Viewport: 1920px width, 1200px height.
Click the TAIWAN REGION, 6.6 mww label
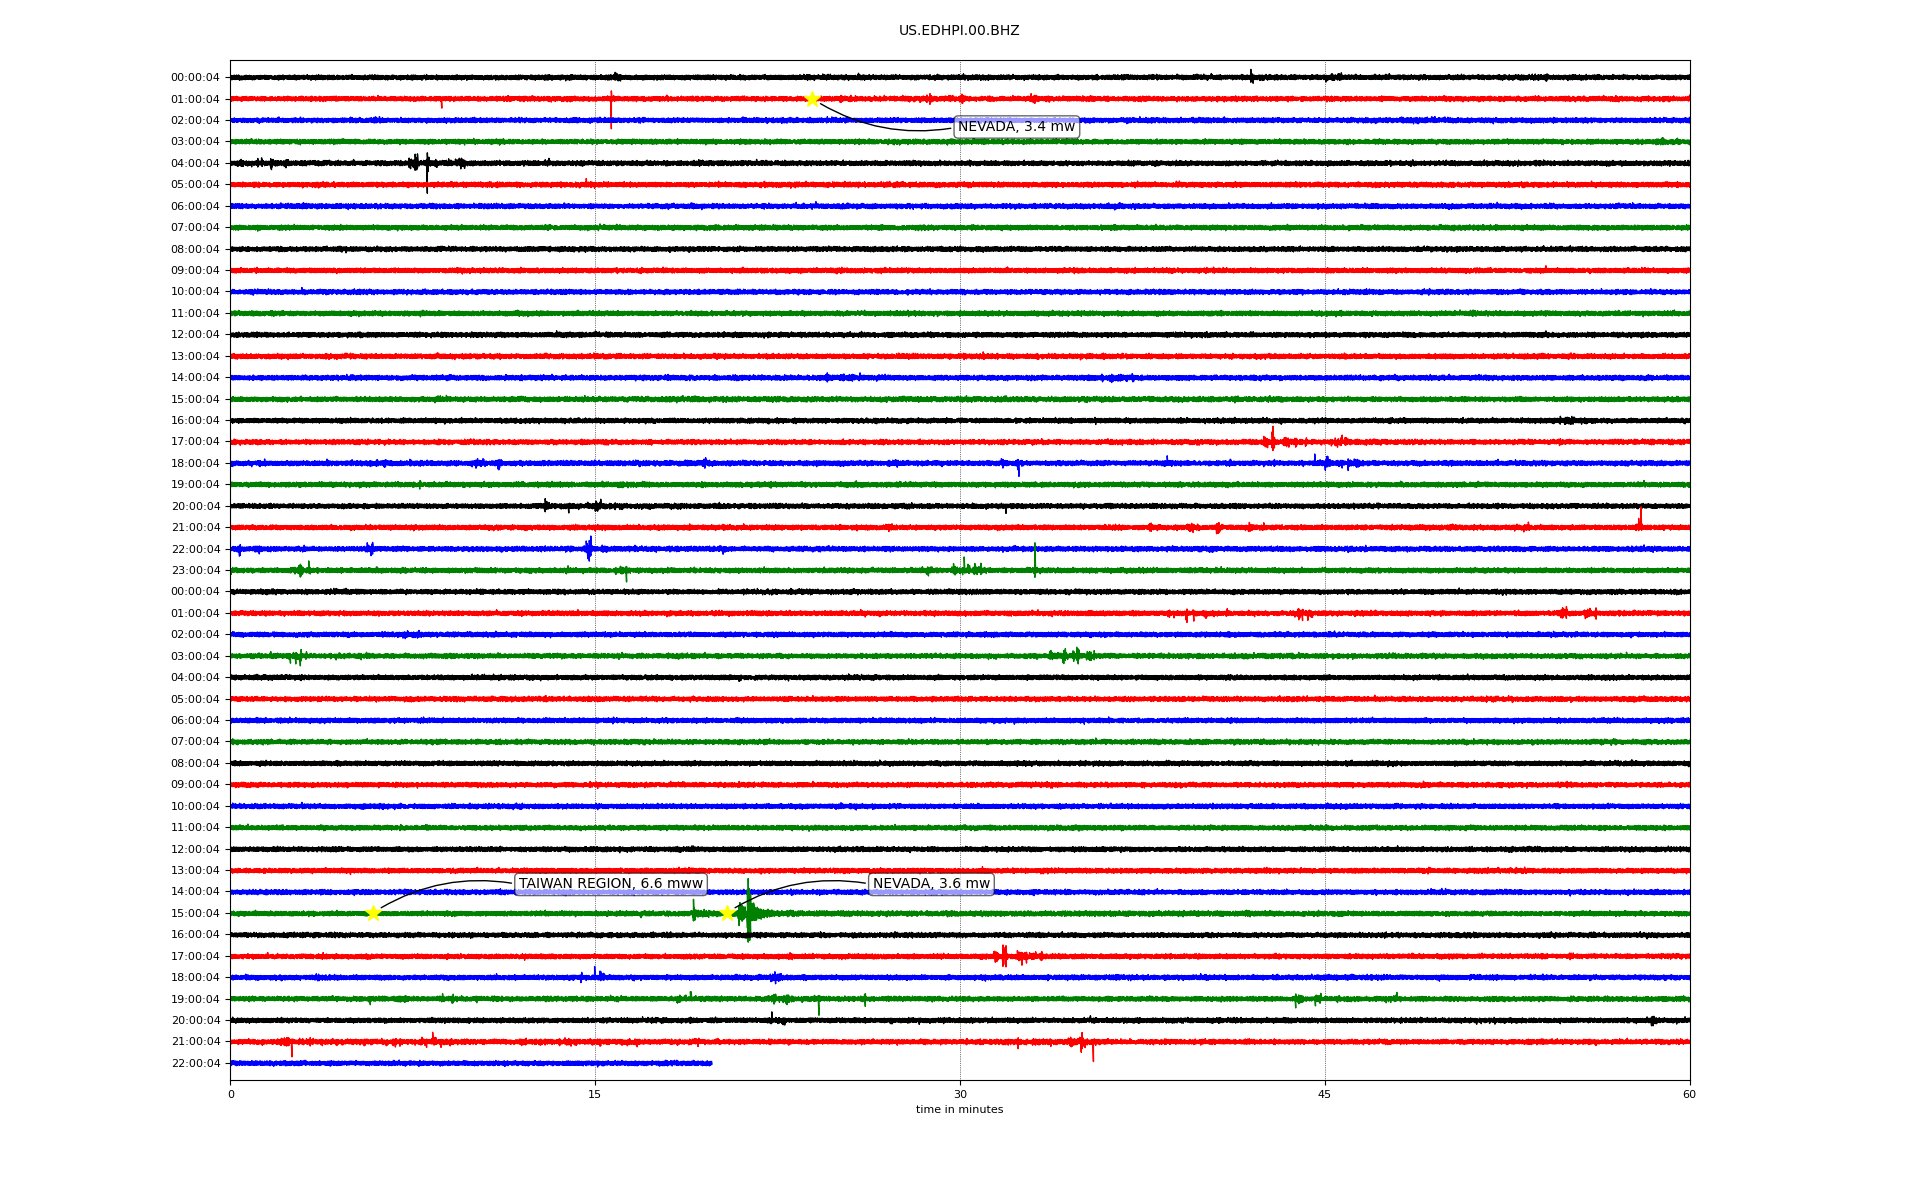click(x=610, y=884)
